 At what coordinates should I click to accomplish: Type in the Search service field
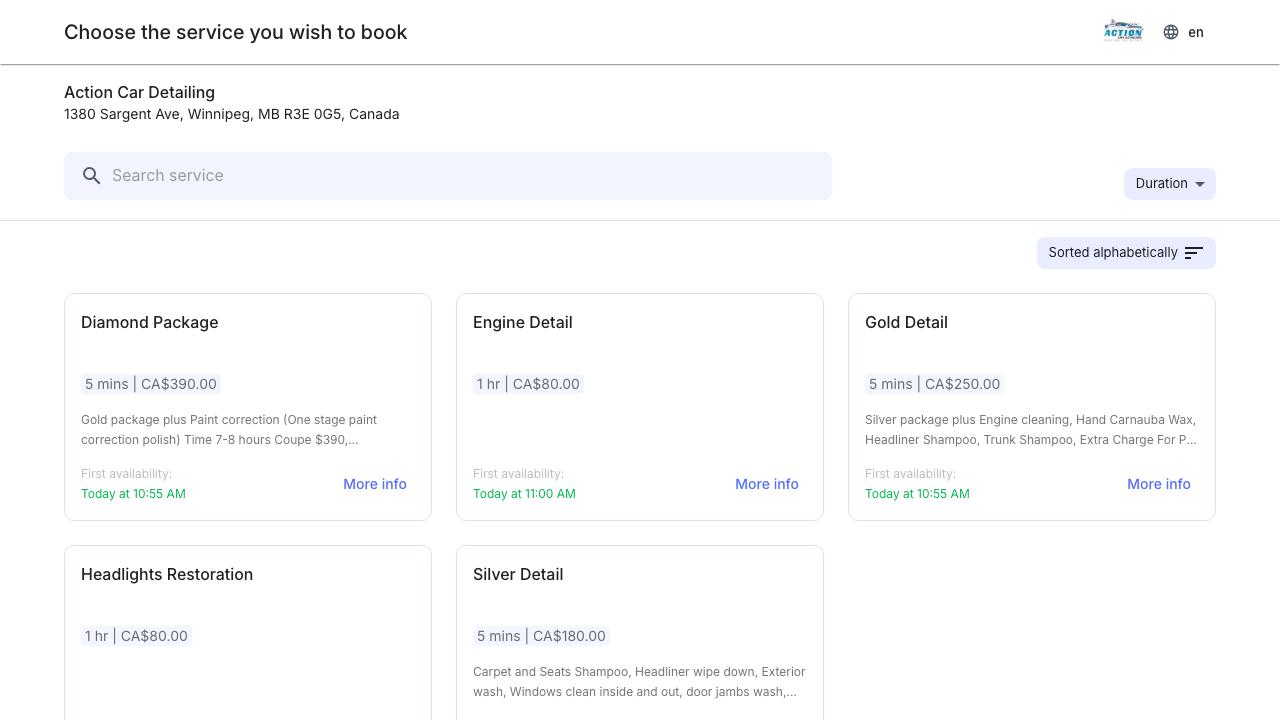[460, 176]
